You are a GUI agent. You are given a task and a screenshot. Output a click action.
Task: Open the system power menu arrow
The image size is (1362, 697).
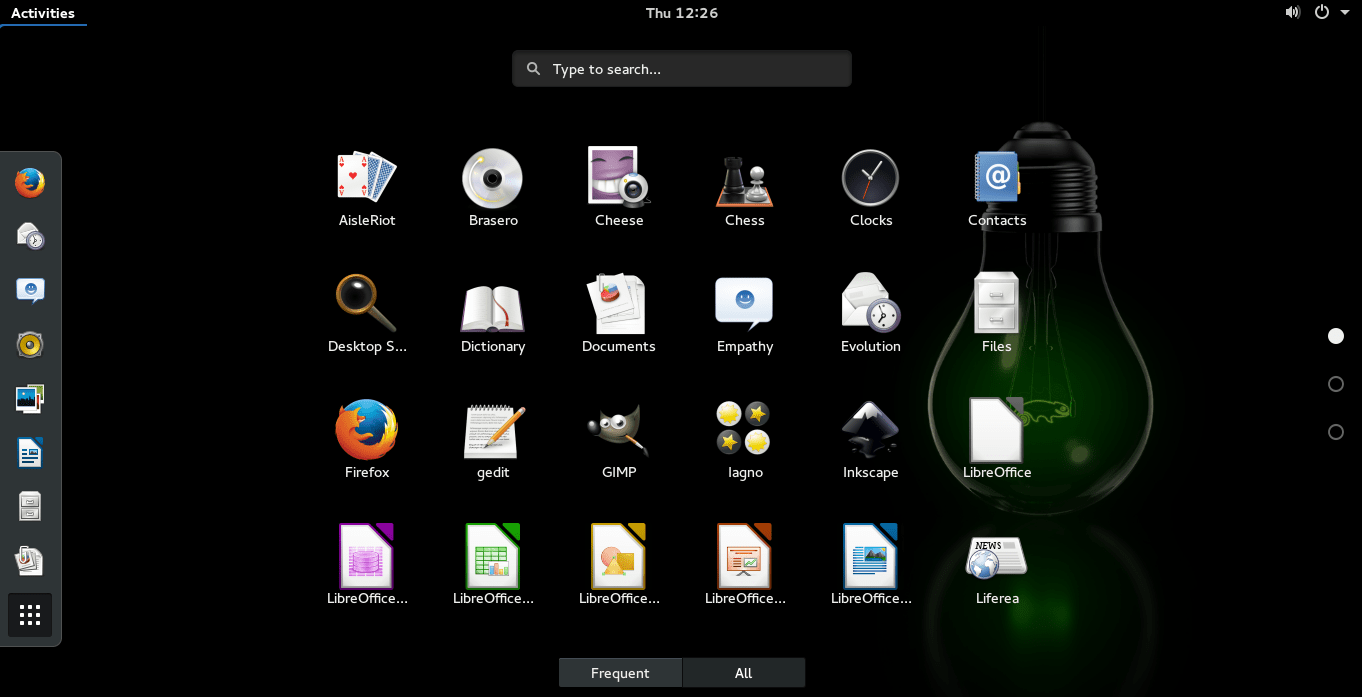(x=1345, y=13)
